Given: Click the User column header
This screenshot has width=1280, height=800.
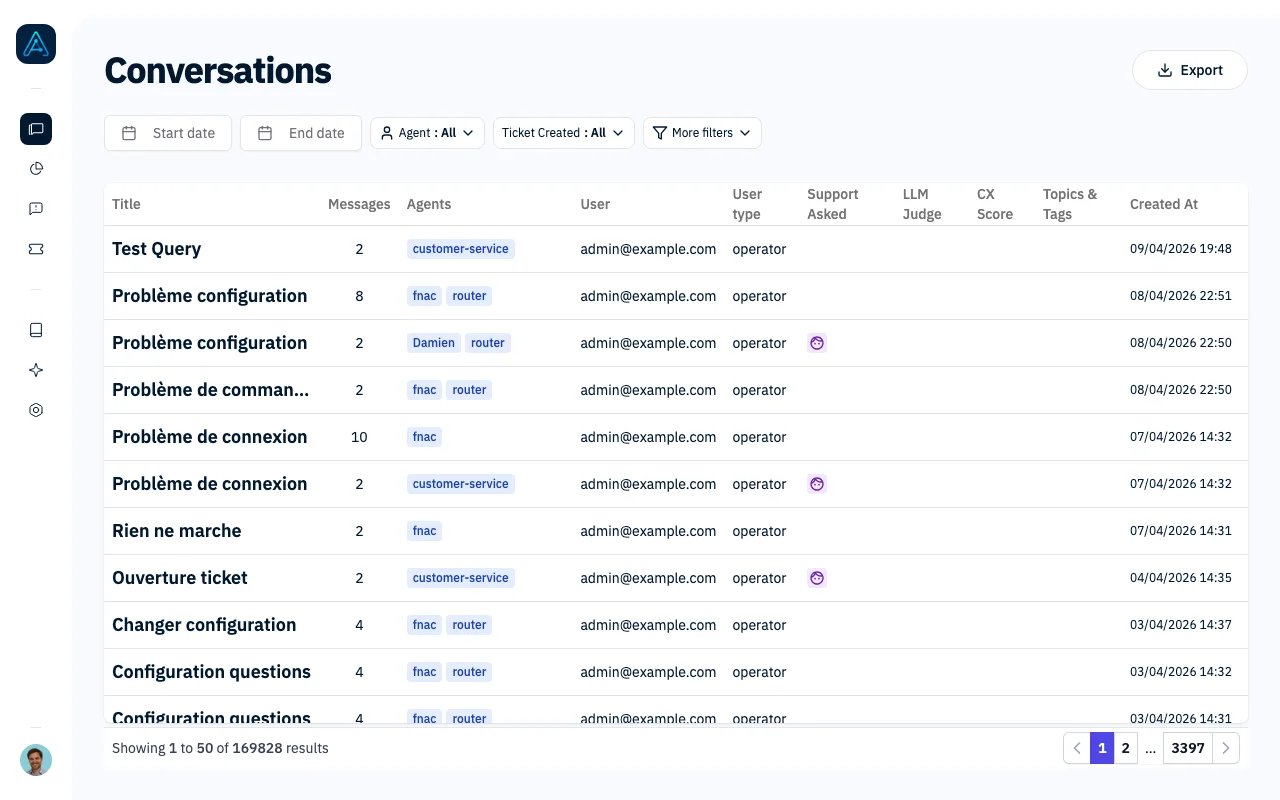Looking at the screenshot, I should (x=595, y=204).
